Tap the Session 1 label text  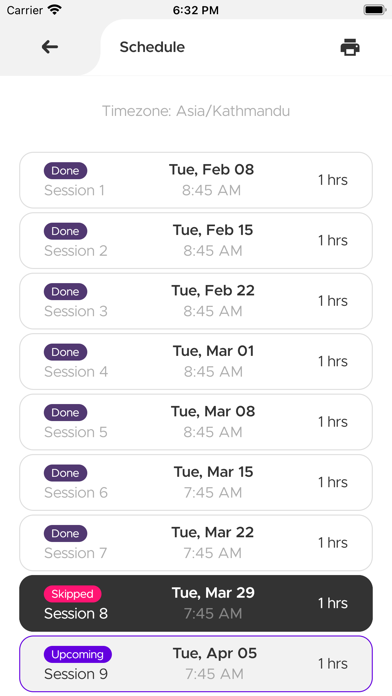74,190
